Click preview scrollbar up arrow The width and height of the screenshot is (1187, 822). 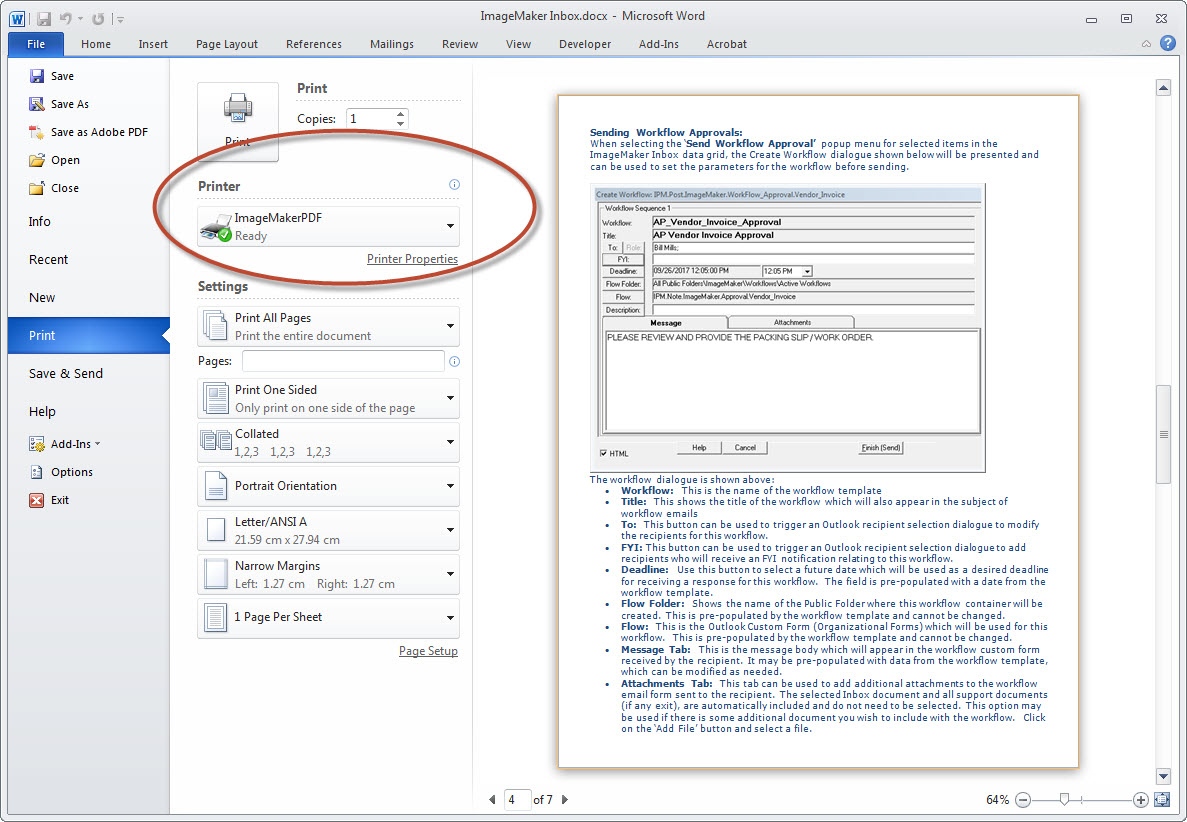point(1164,88)
